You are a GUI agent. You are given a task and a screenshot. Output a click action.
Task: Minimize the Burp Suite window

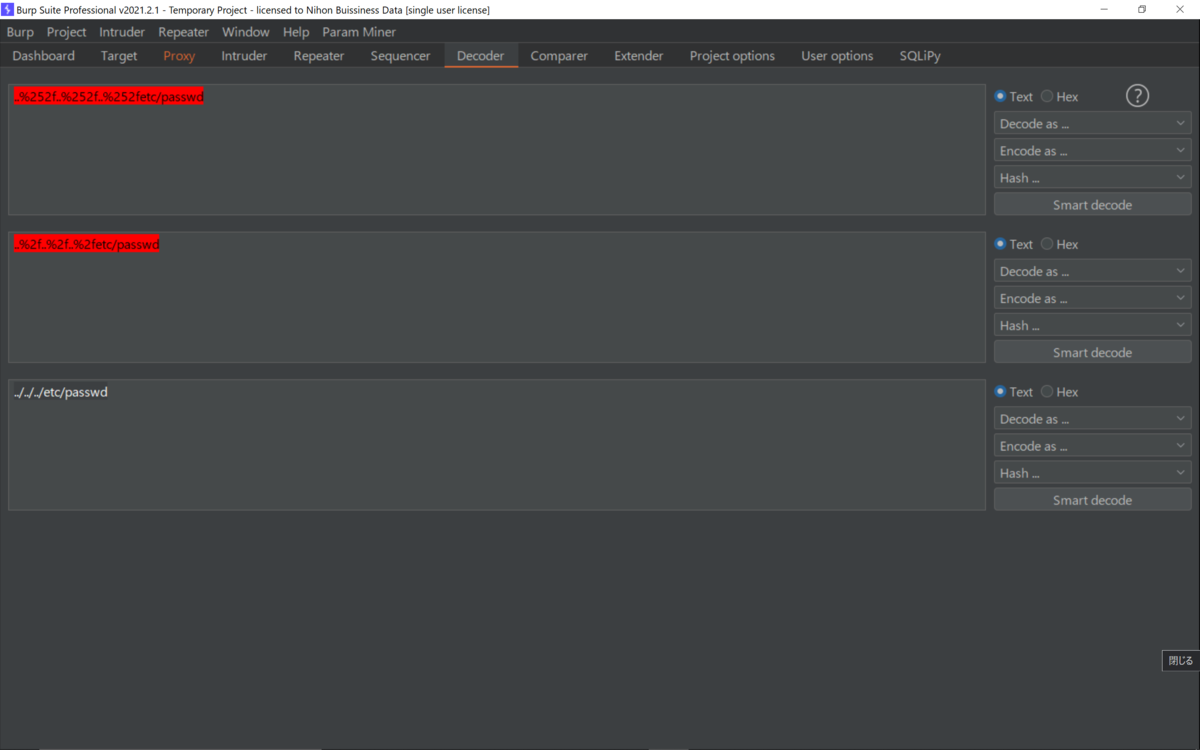(x=1104, y=9)
